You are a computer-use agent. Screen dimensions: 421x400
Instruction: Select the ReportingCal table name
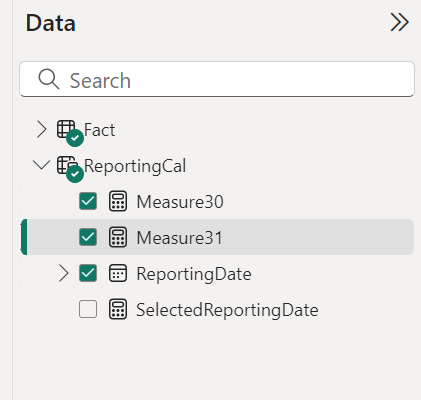pos(135,166)
